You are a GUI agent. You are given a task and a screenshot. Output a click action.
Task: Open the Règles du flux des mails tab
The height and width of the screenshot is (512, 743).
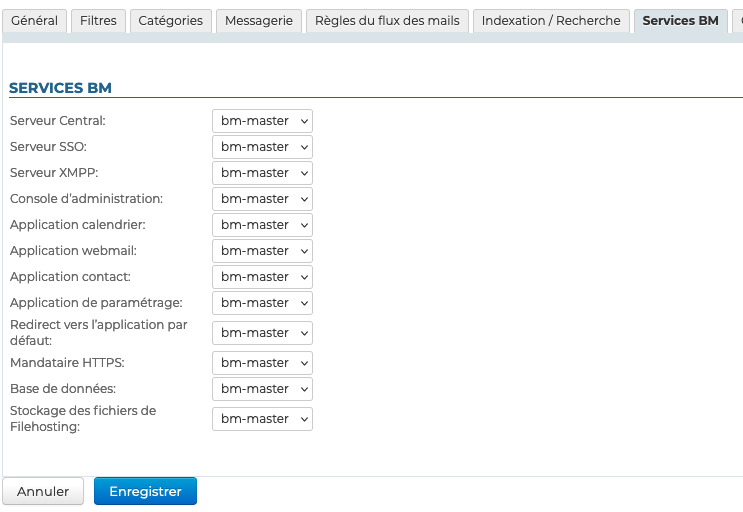[x=386, y=21]
